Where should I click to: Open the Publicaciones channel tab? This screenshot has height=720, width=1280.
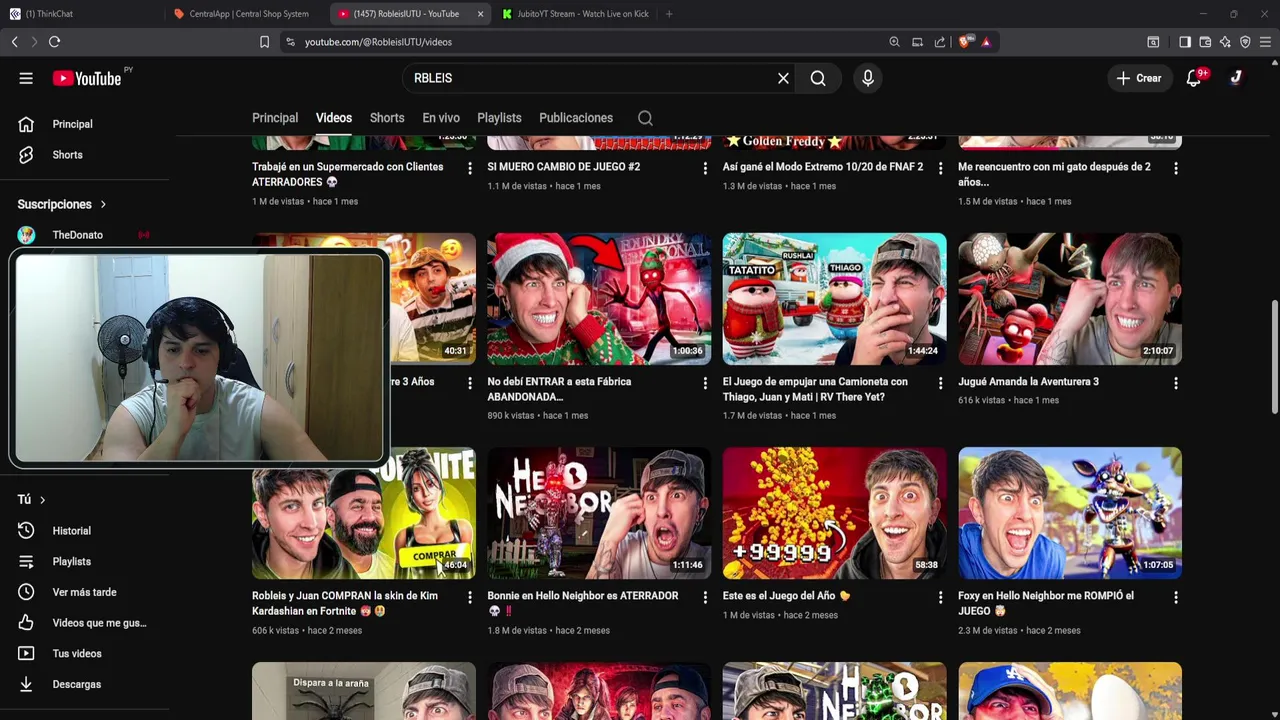click(576, 118)
